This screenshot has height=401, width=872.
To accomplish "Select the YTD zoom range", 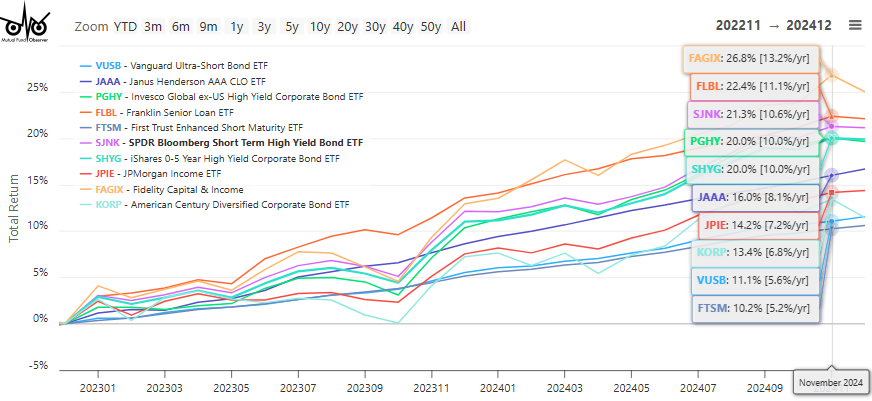I will 126,26.
